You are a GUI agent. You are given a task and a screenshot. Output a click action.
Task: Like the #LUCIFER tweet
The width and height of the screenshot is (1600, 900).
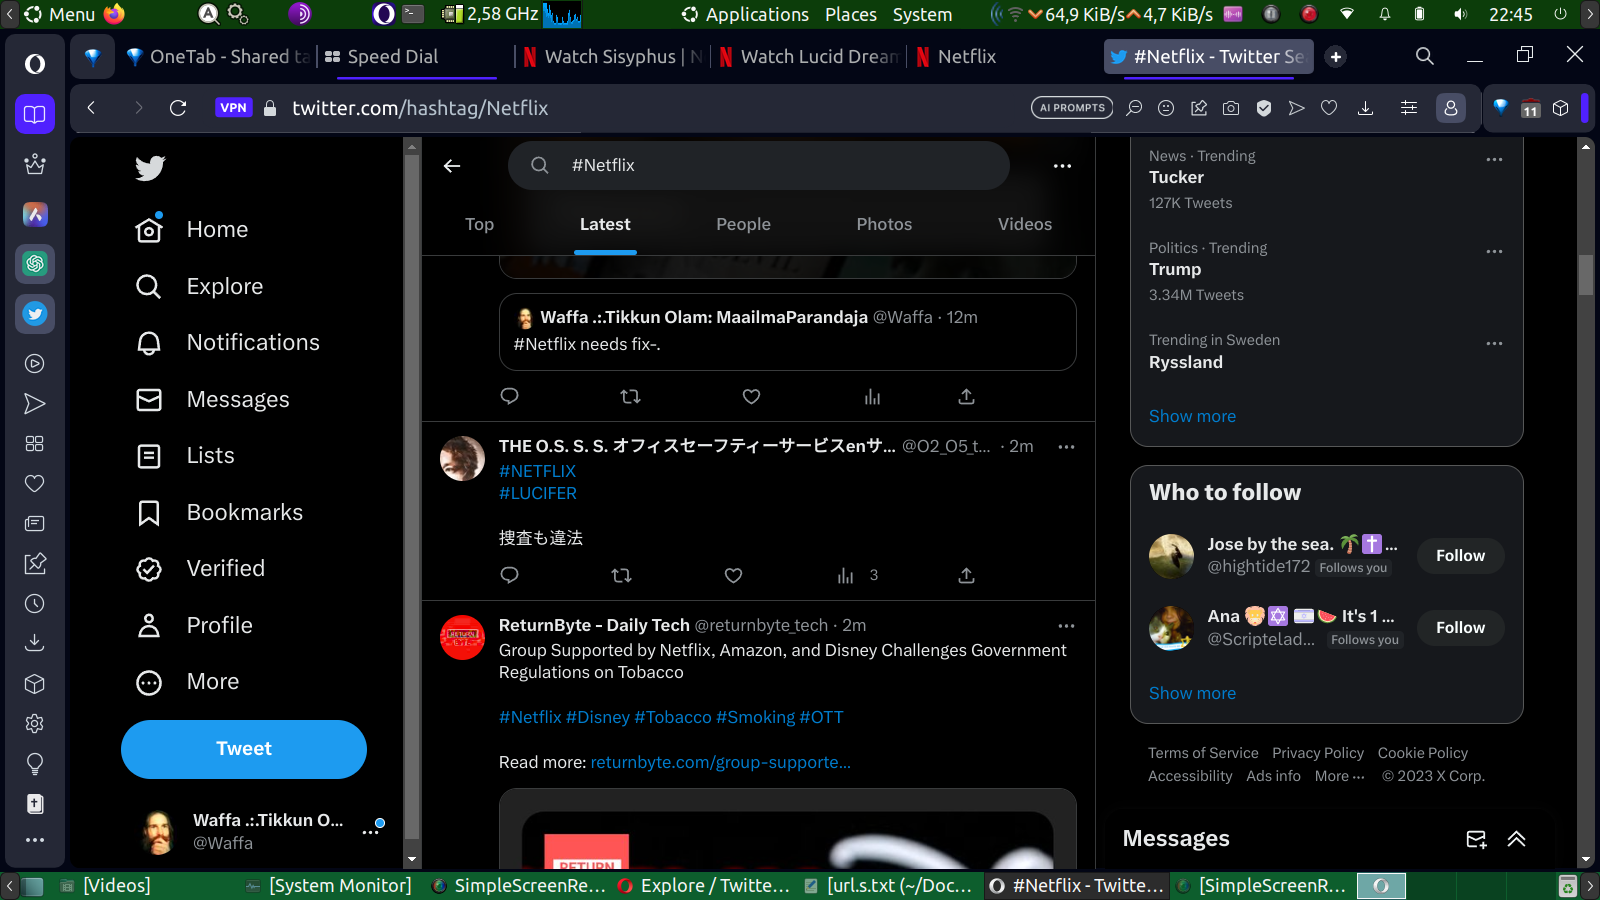click(x=733, y=575)
